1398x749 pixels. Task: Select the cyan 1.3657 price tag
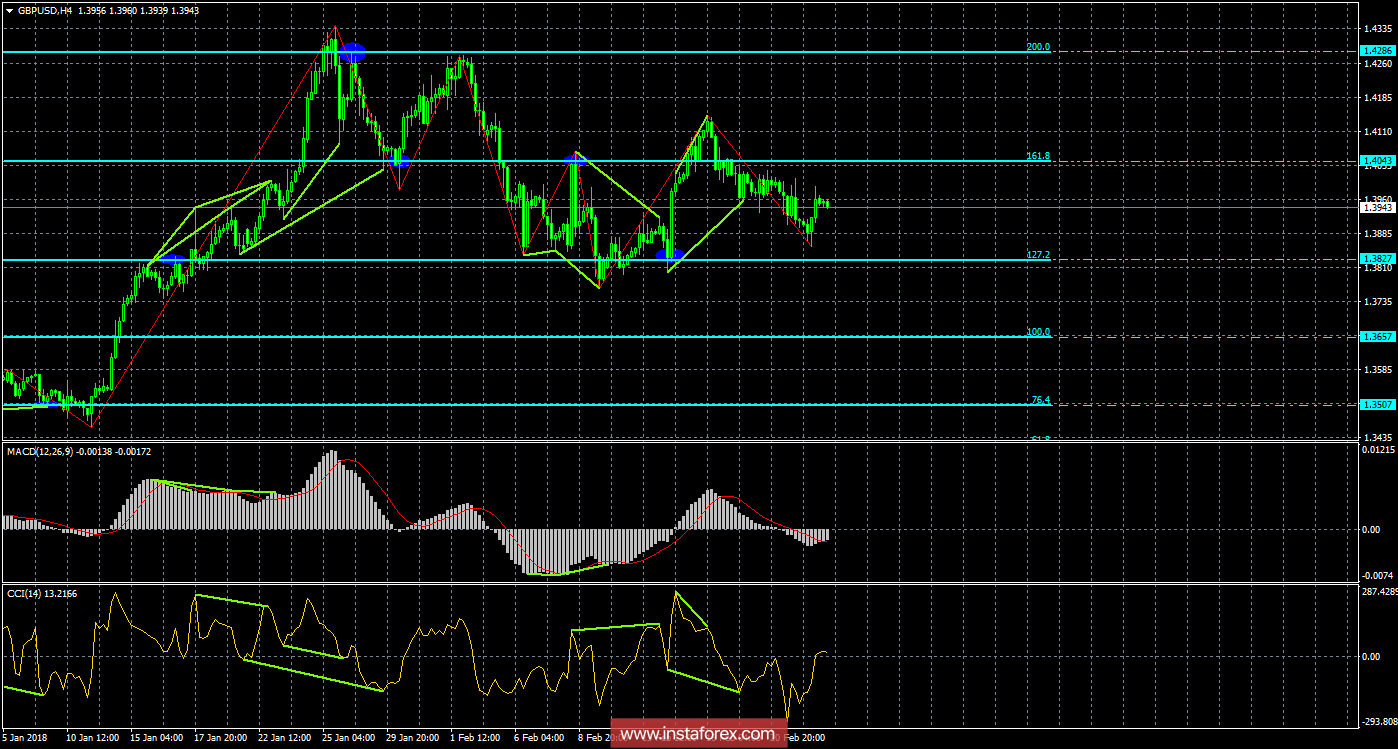1377,337
